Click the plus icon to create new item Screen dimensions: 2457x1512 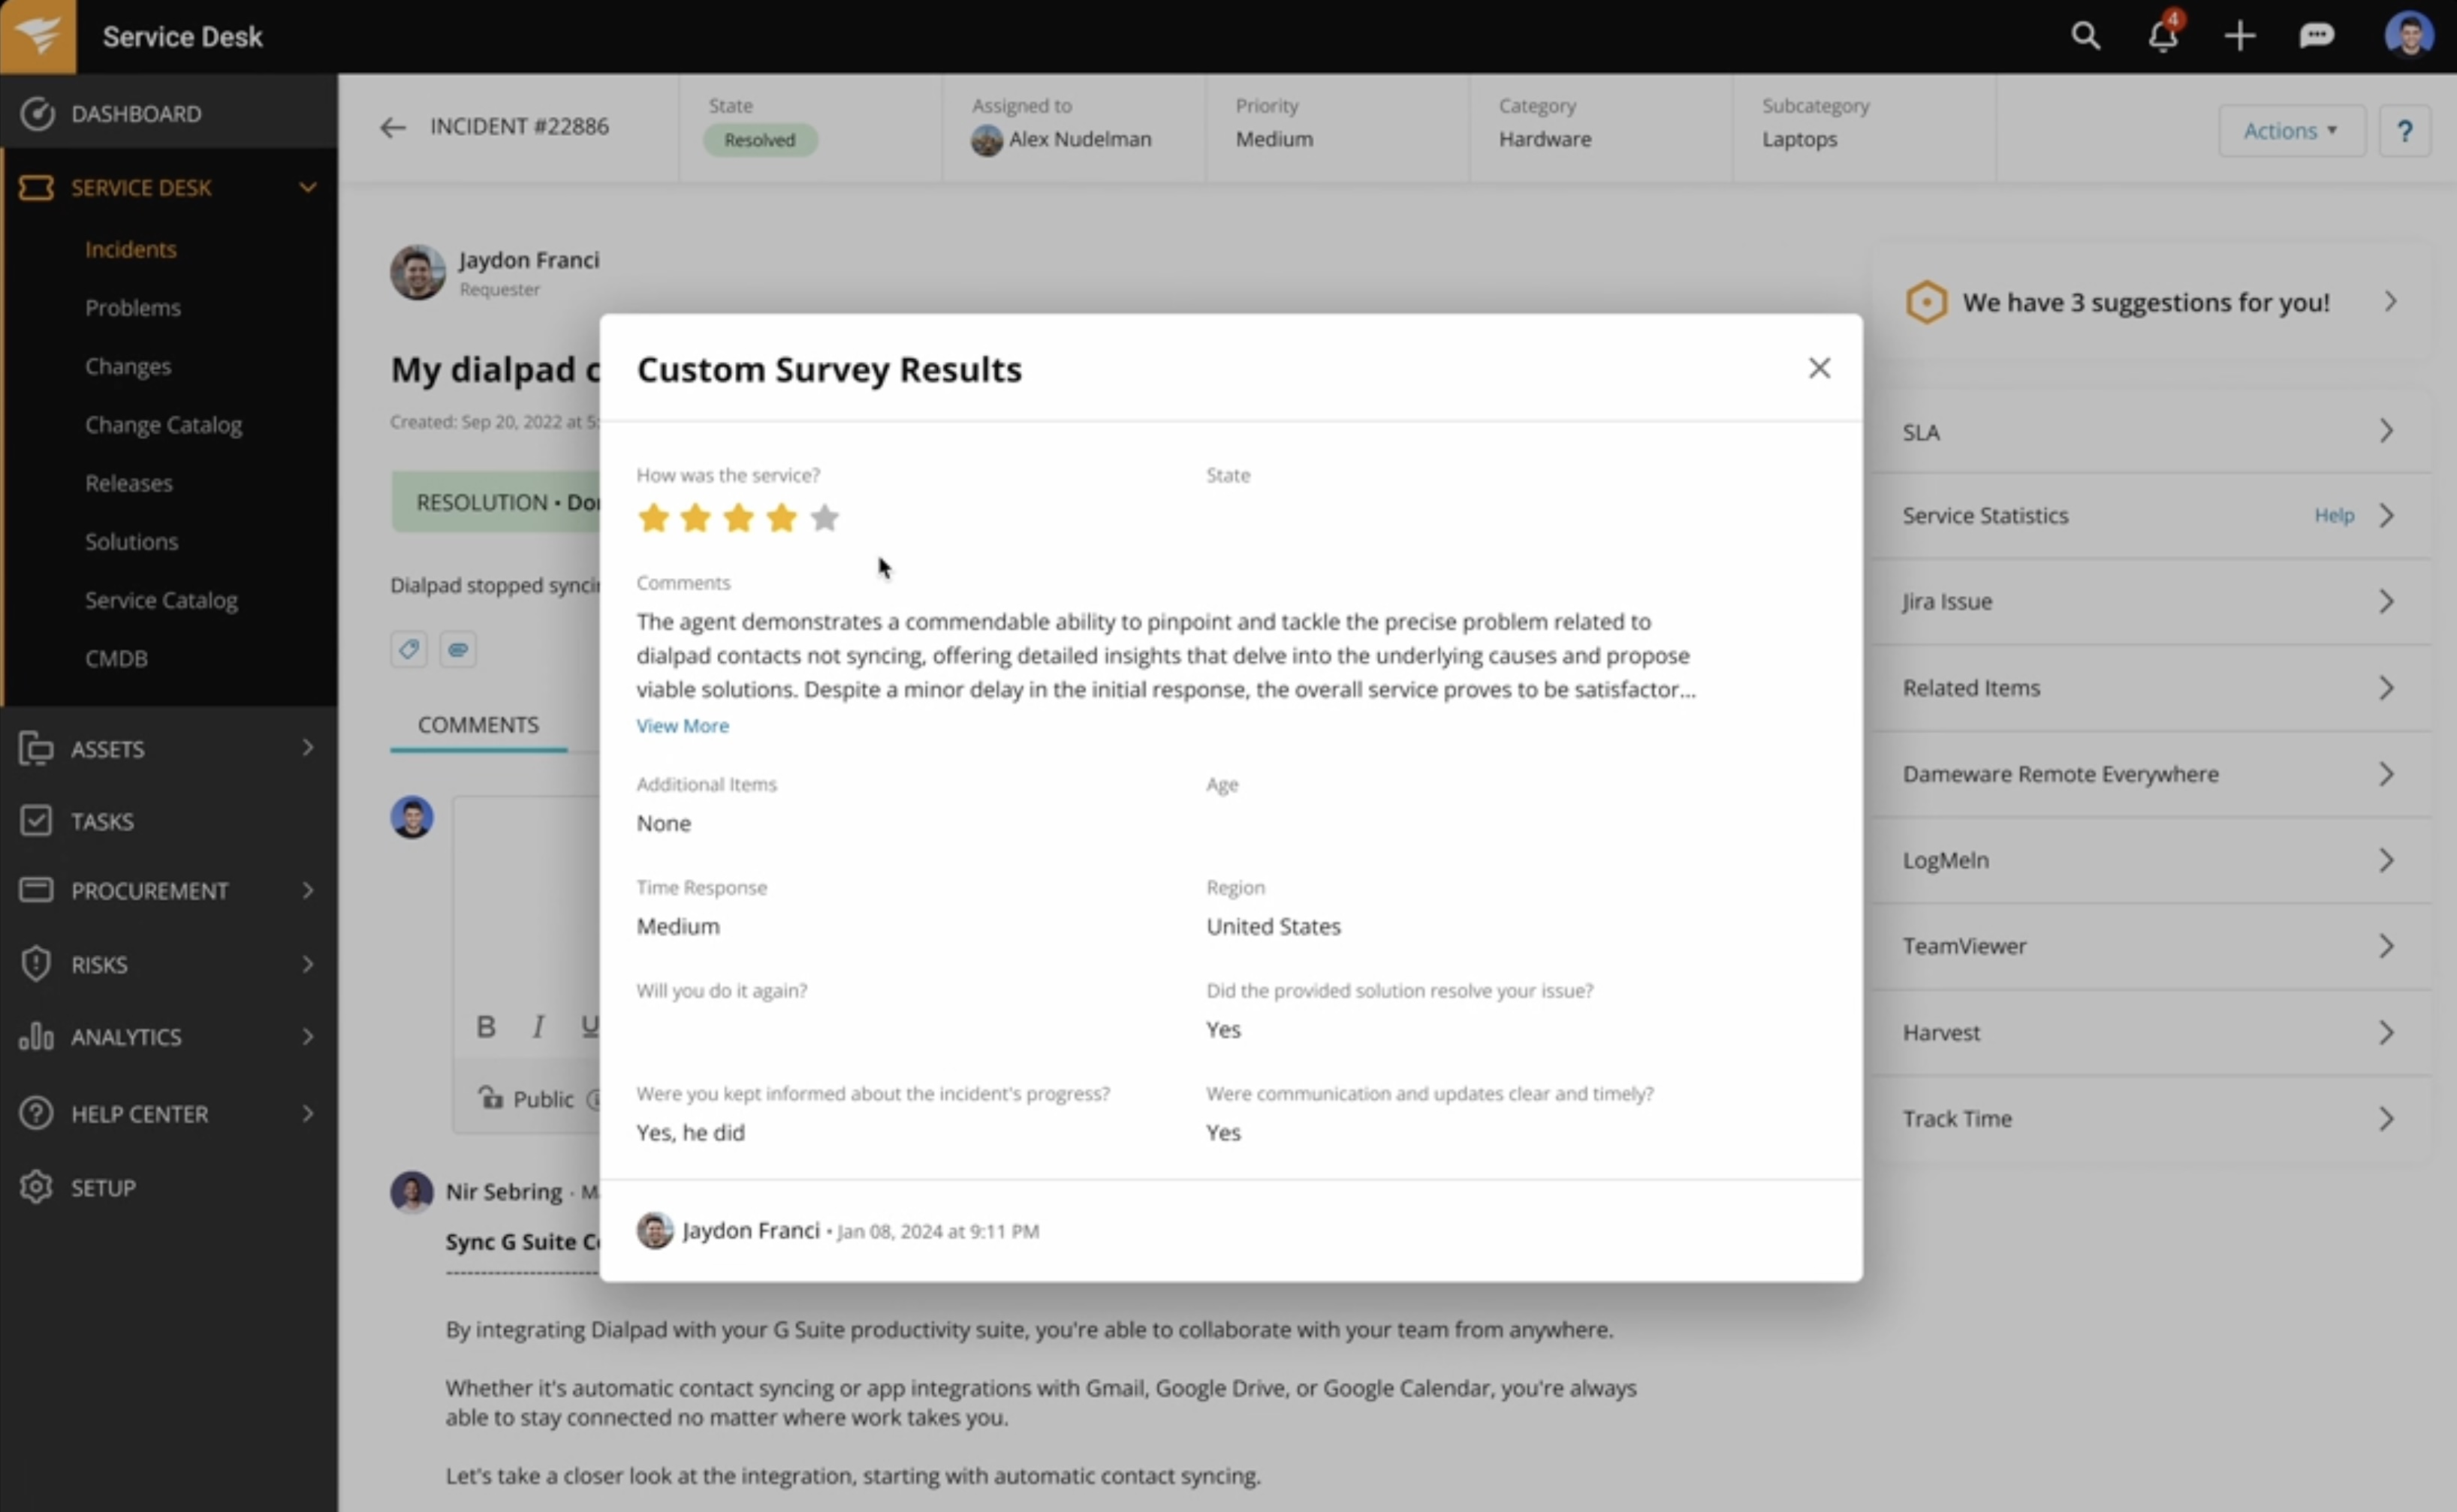2239,37
